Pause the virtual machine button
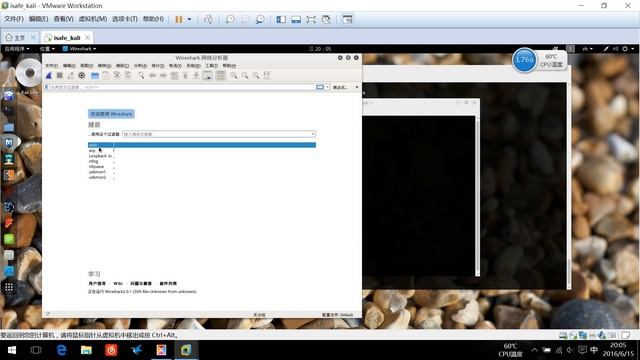640x360 pixels. pos(179,19)
